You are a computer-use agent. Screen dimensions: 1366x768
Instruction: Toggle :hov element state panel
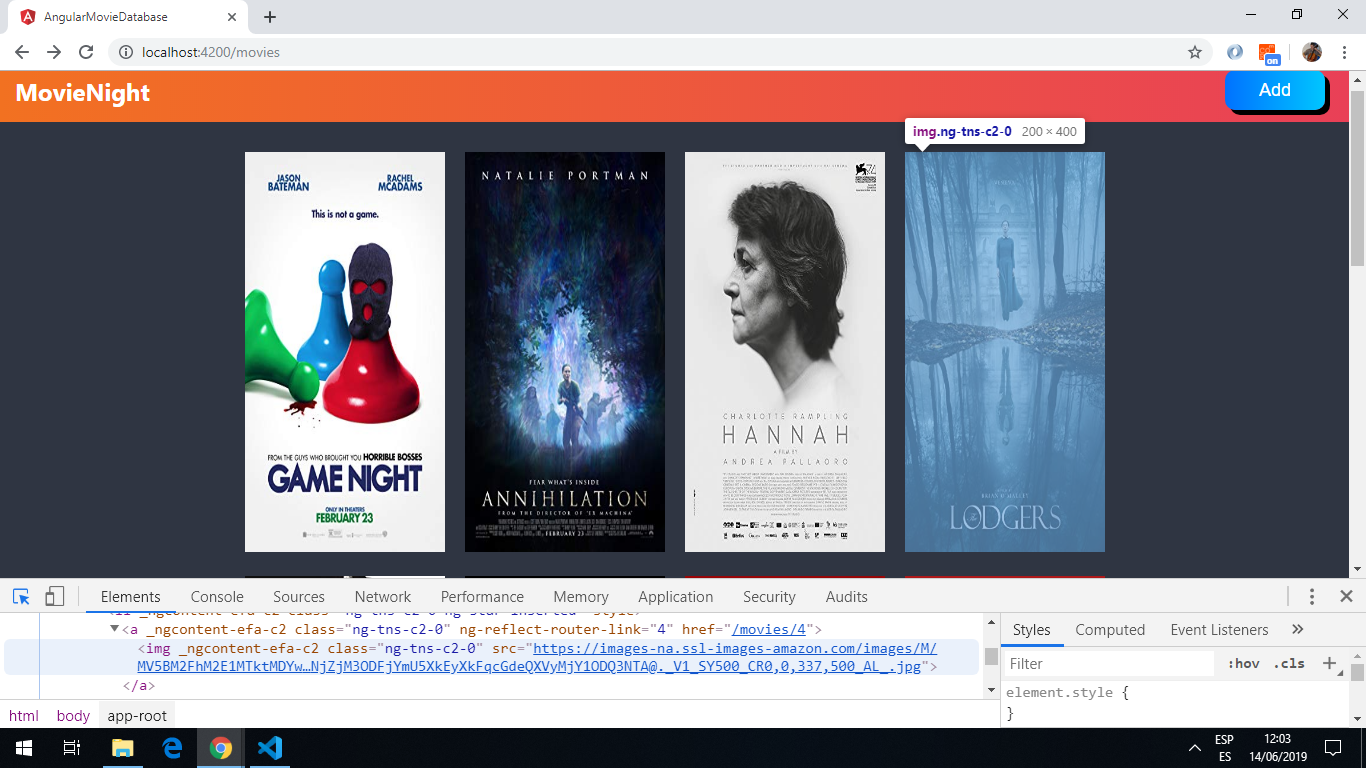(x=1243, y=663)
